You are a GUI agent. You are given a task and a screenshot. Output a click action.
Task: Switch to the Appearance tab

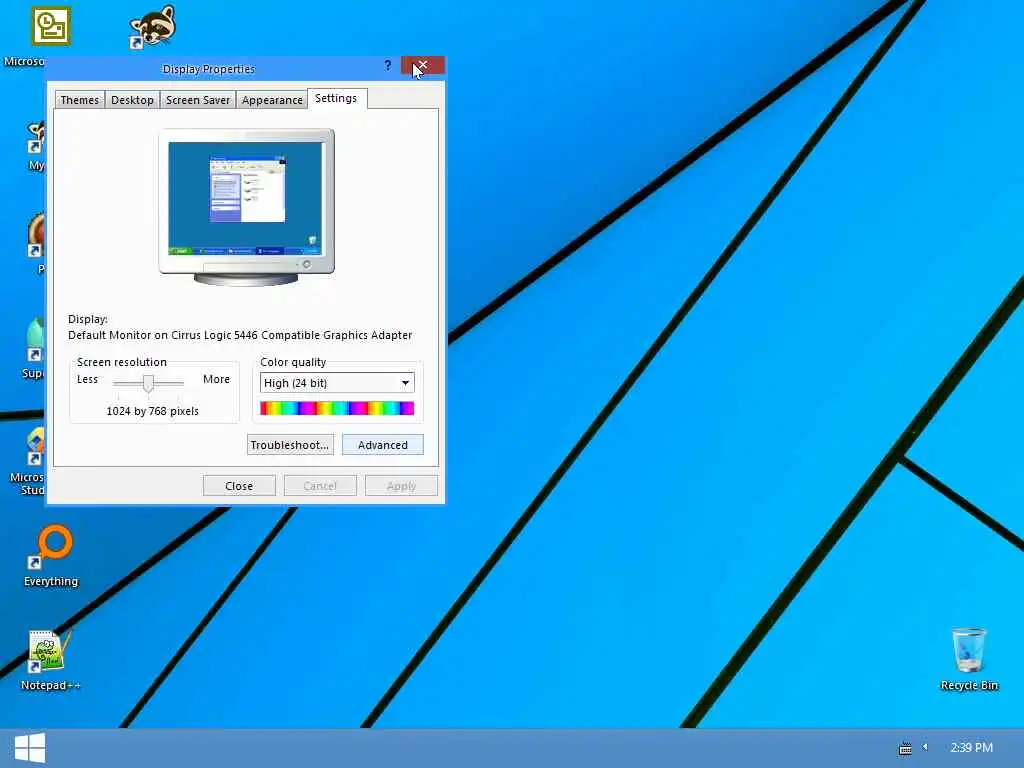272,100
